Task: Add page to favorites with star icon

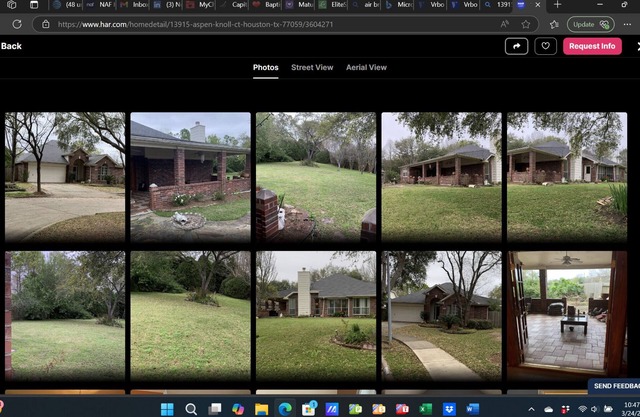Action: 526,24
